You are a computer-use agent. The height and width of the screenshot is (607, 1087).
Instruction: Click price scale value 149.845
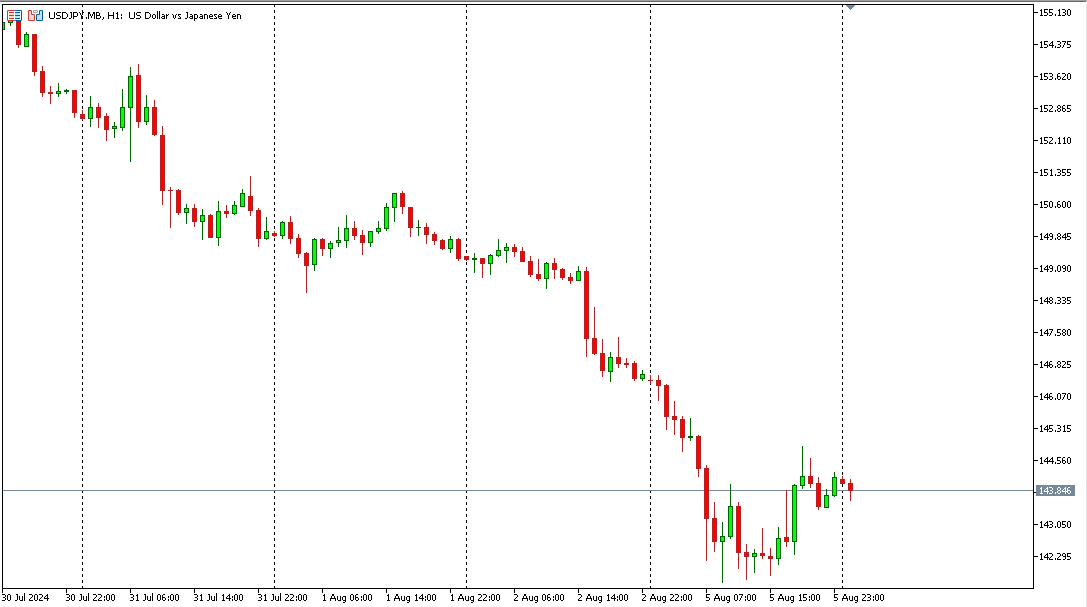1055,236
